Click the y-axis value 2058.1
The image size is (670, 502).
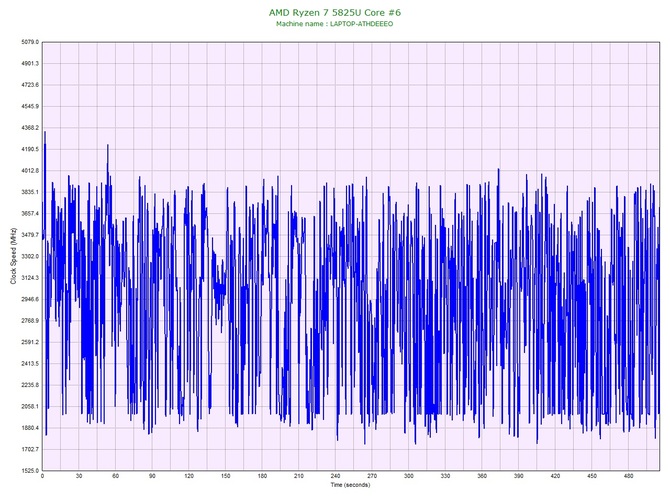[30, 407]
